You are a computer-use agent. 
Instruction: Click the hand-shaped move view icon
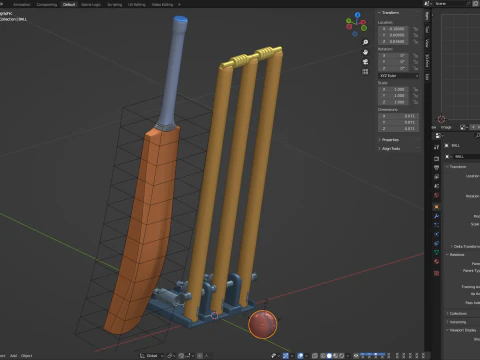365,52
